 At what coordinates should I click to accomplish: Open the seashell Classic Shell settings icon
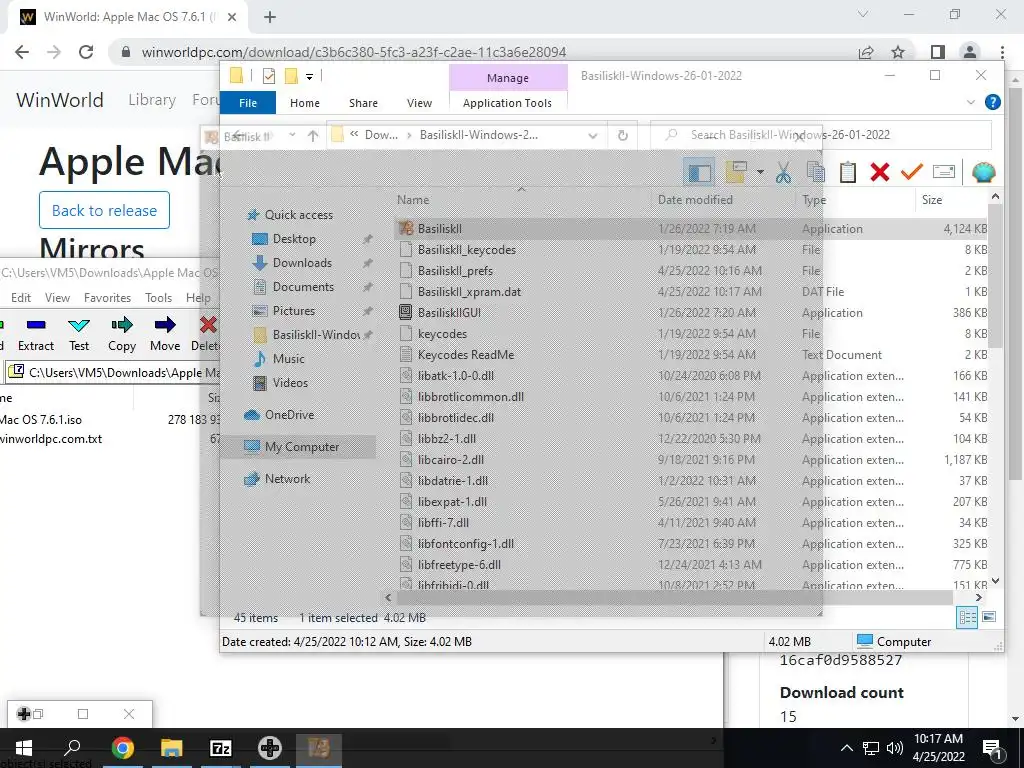984,172
